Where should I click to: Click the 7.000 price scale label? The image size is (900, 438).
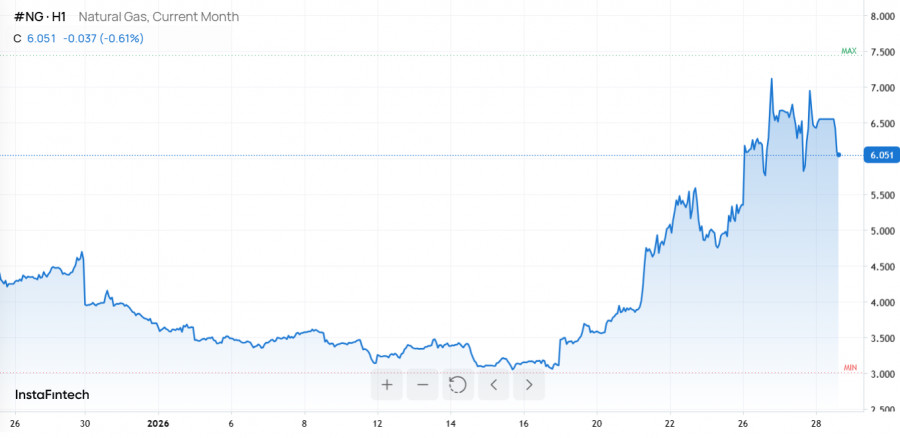pos(881,88)
